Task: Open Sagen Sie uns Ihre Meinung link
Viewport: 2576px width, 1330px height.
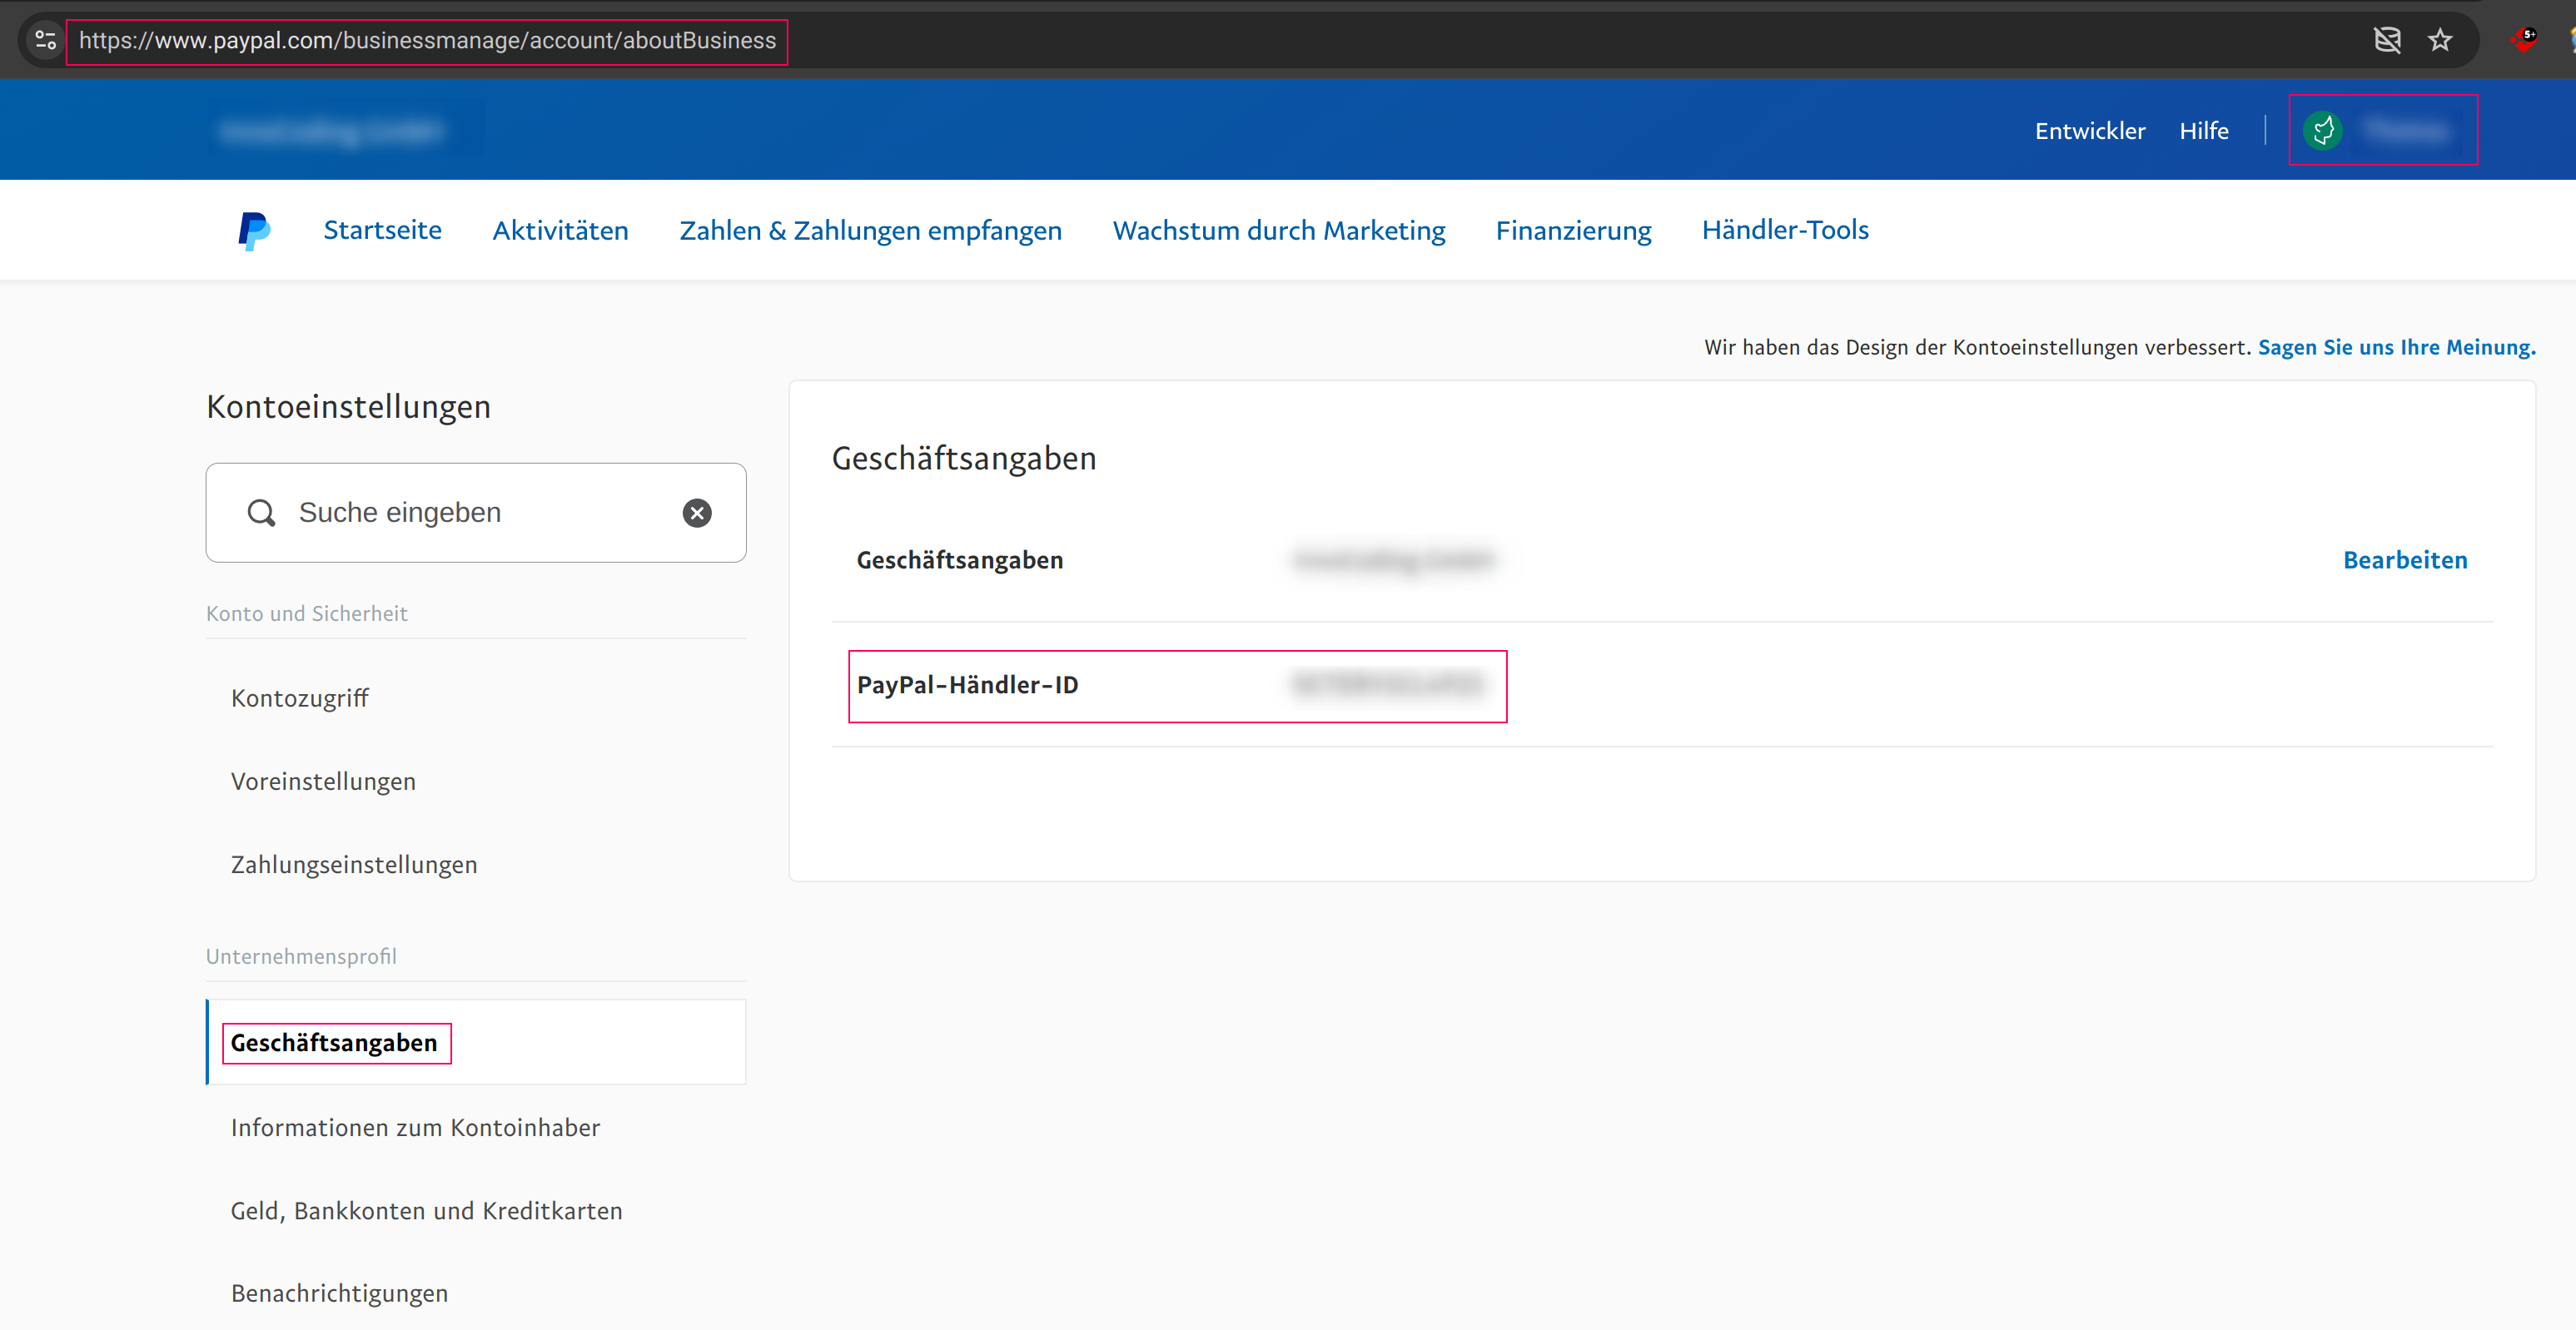Action: point(2397,347)
